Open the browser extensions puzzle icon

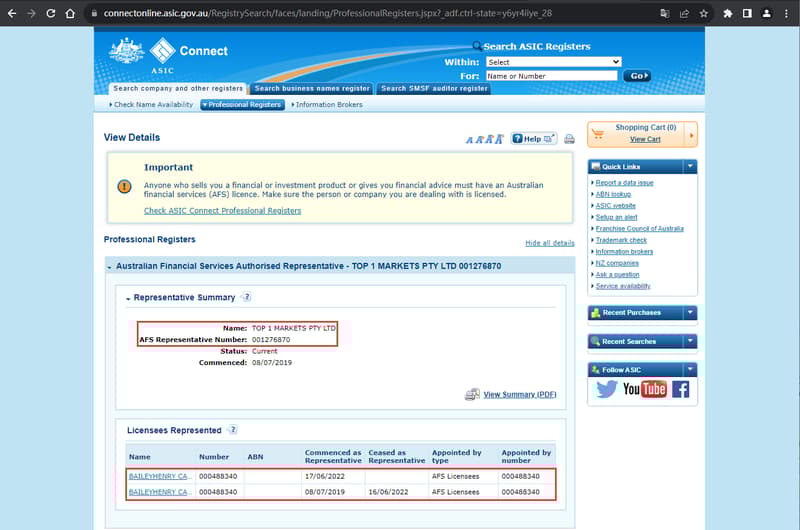click(728, 13)
